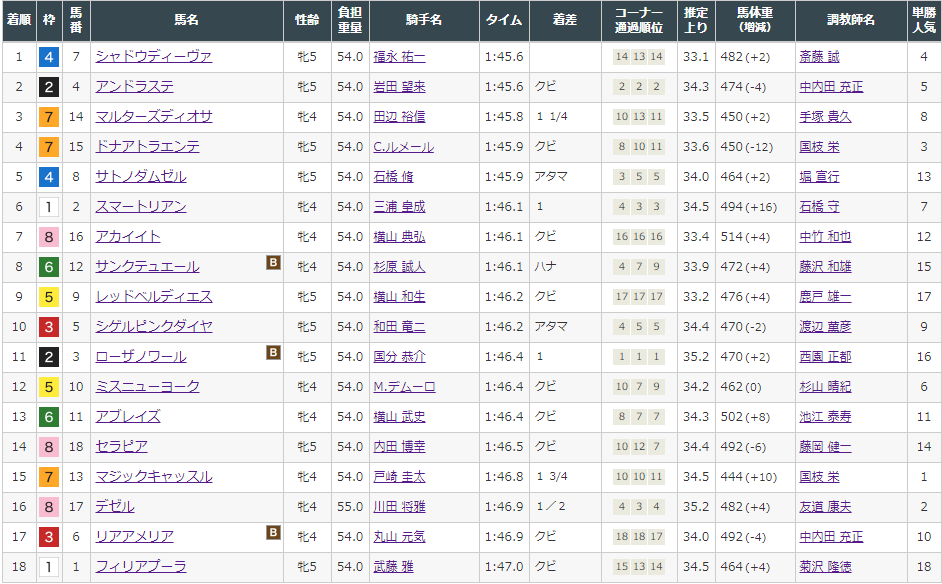Open horse page for アンドラステ
Viewport: 942px width, 584px height.
click(x=134, y=87)
